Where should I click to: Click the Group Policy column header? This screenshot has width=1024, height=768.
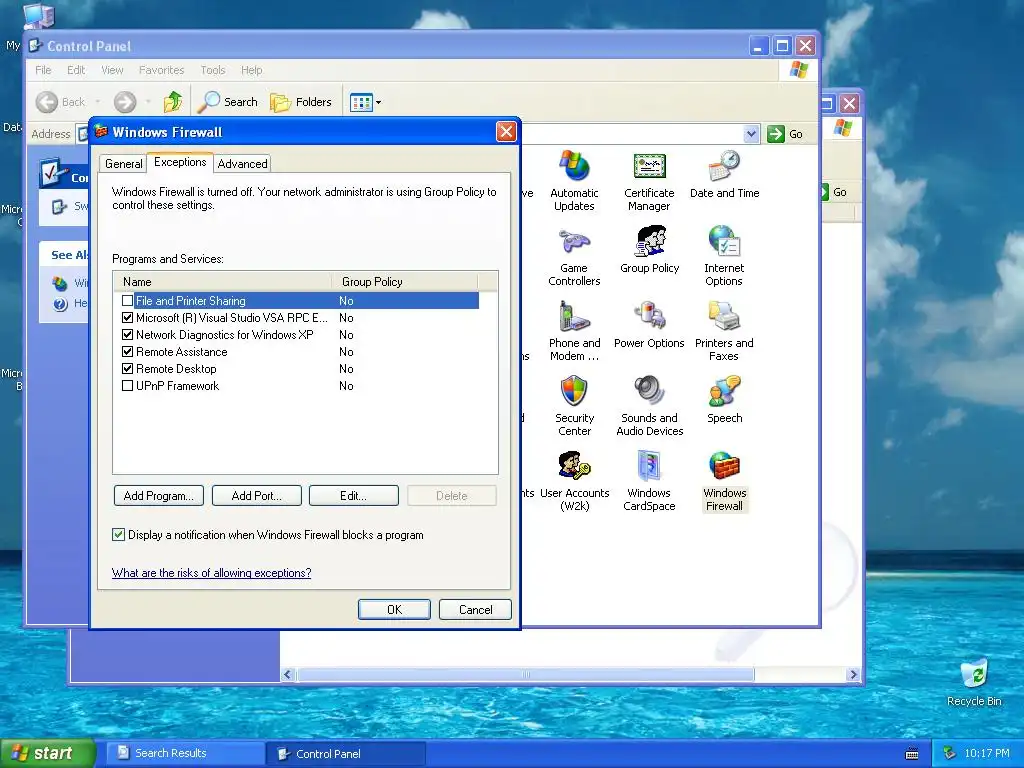405,281
